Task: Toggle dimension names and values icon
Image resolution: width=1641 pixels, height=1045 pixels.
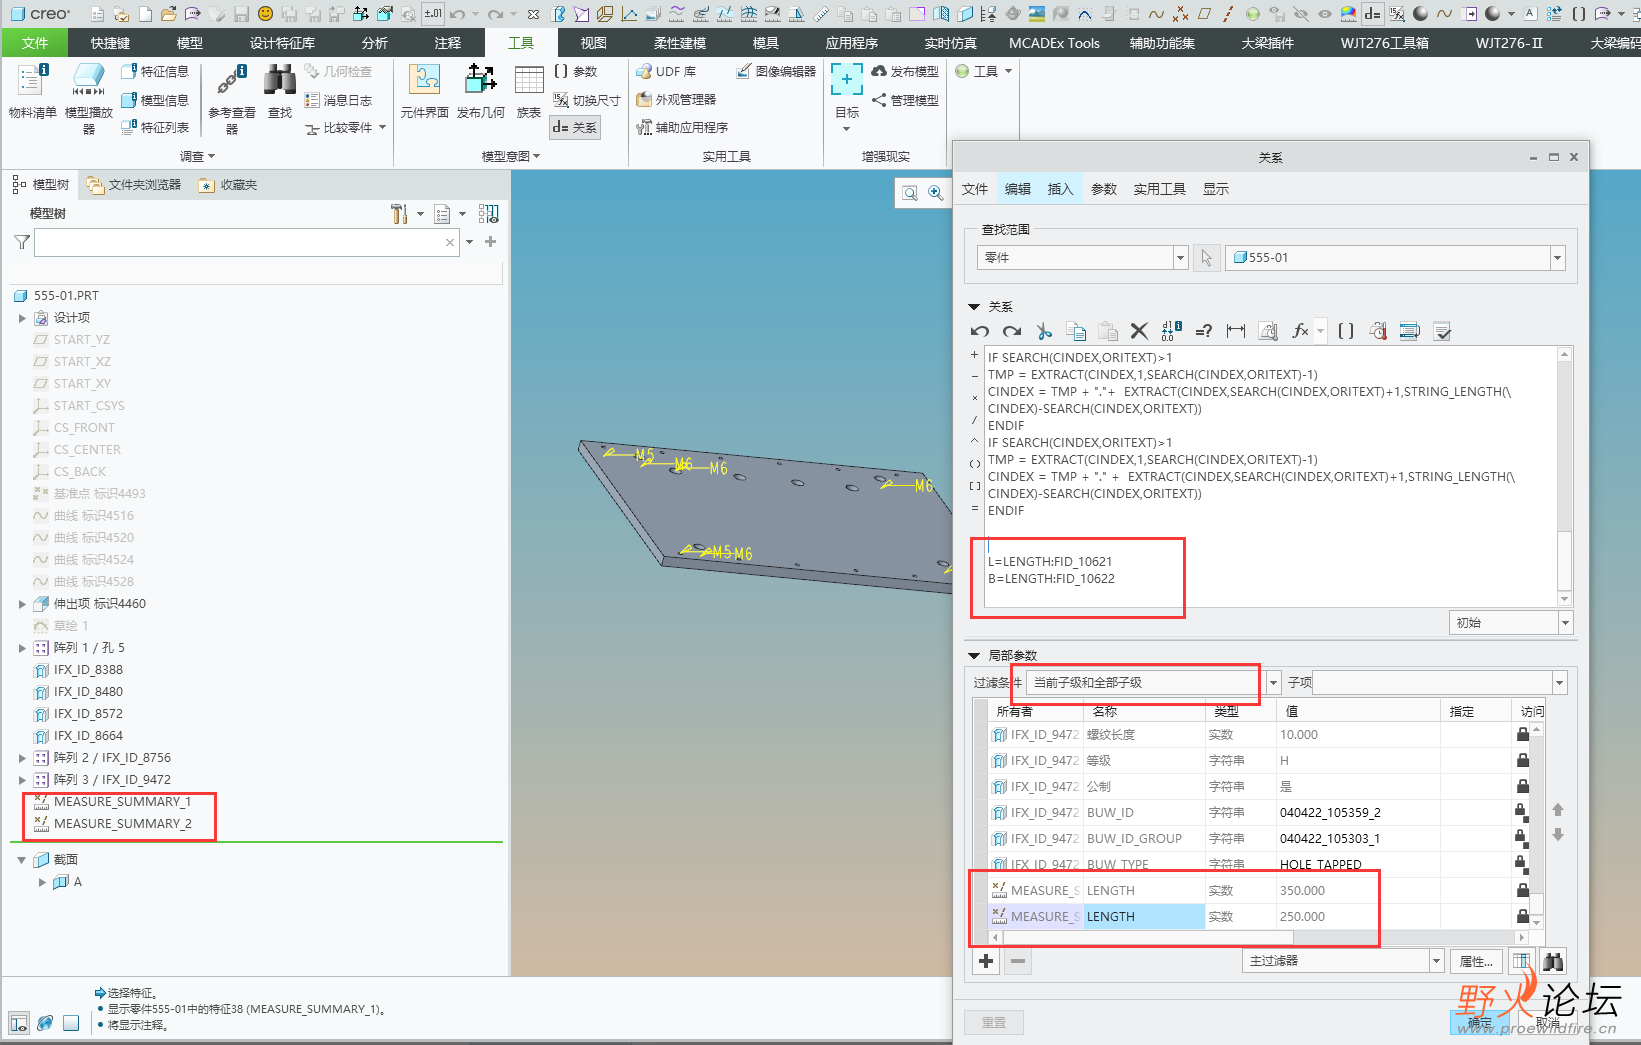Action: click(1172, 332)
